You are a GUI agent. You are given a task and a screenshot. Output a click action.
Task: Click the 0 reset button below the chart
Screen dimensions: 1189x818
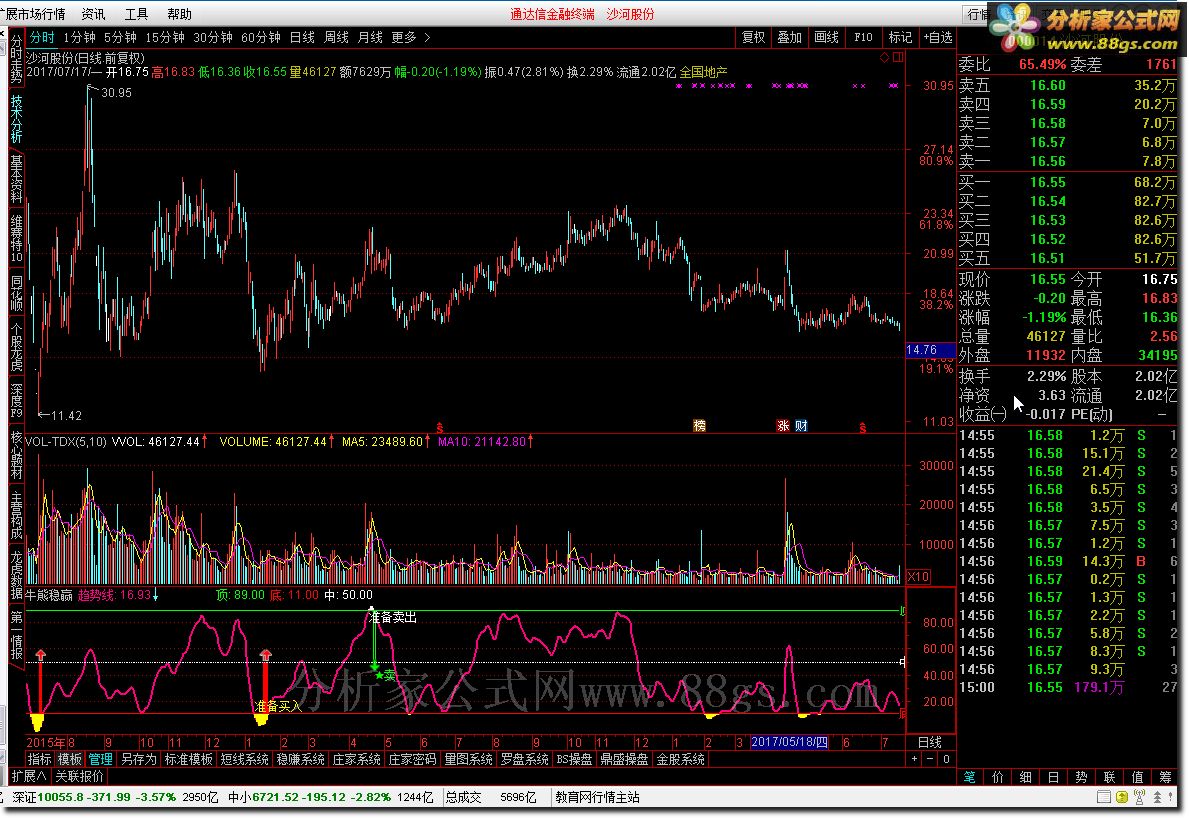pyautogui.click(x=946, y=759)
